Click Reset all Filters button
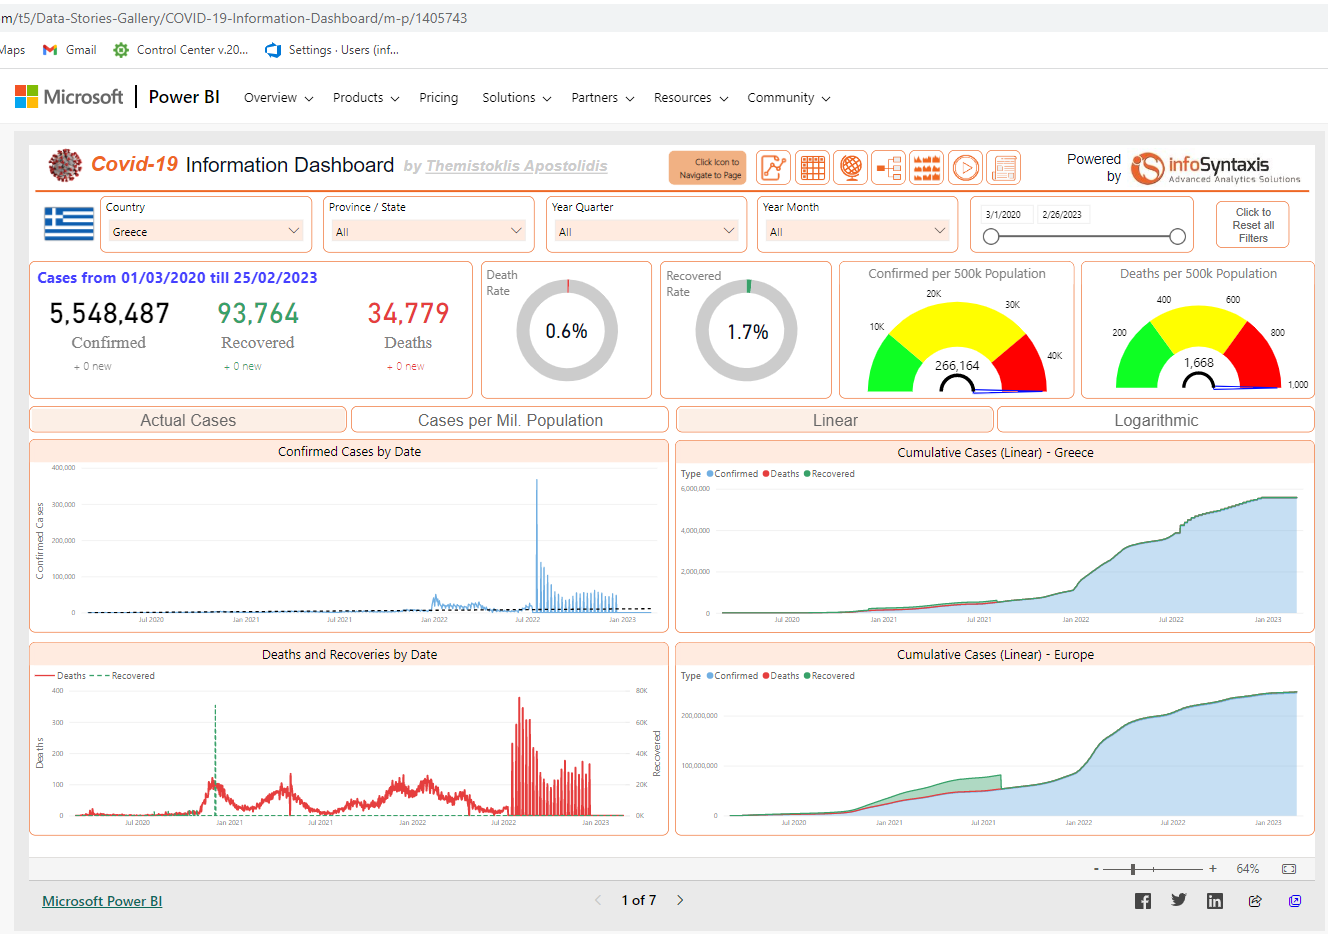 pos(1252,225)
